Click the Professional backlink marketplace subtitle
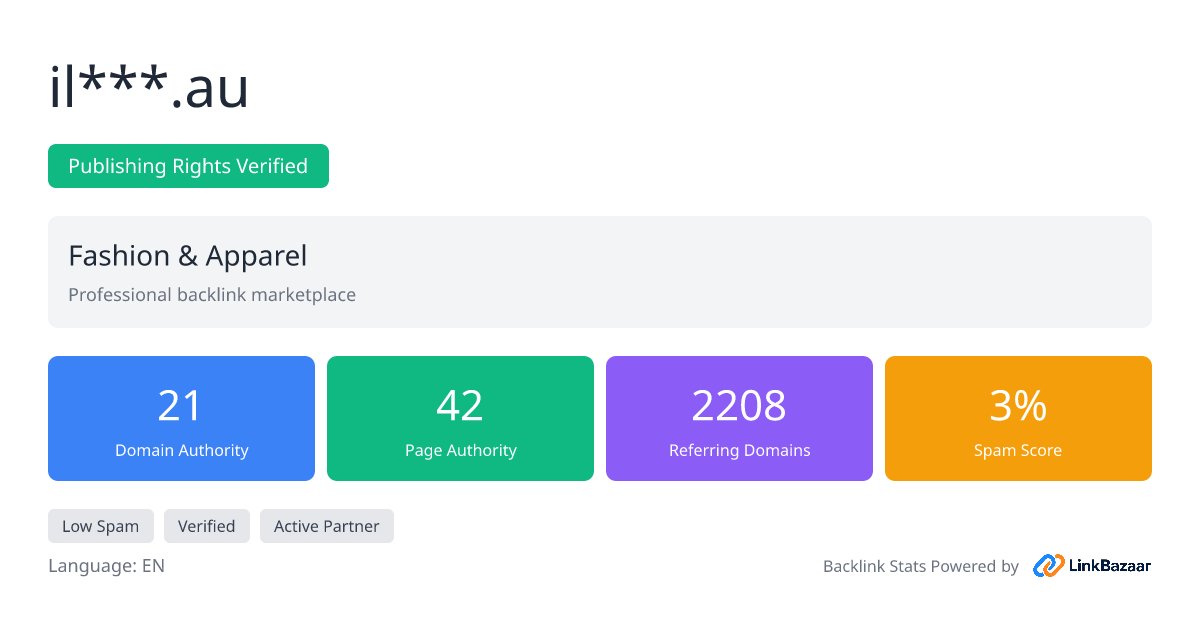 point(212,295)
